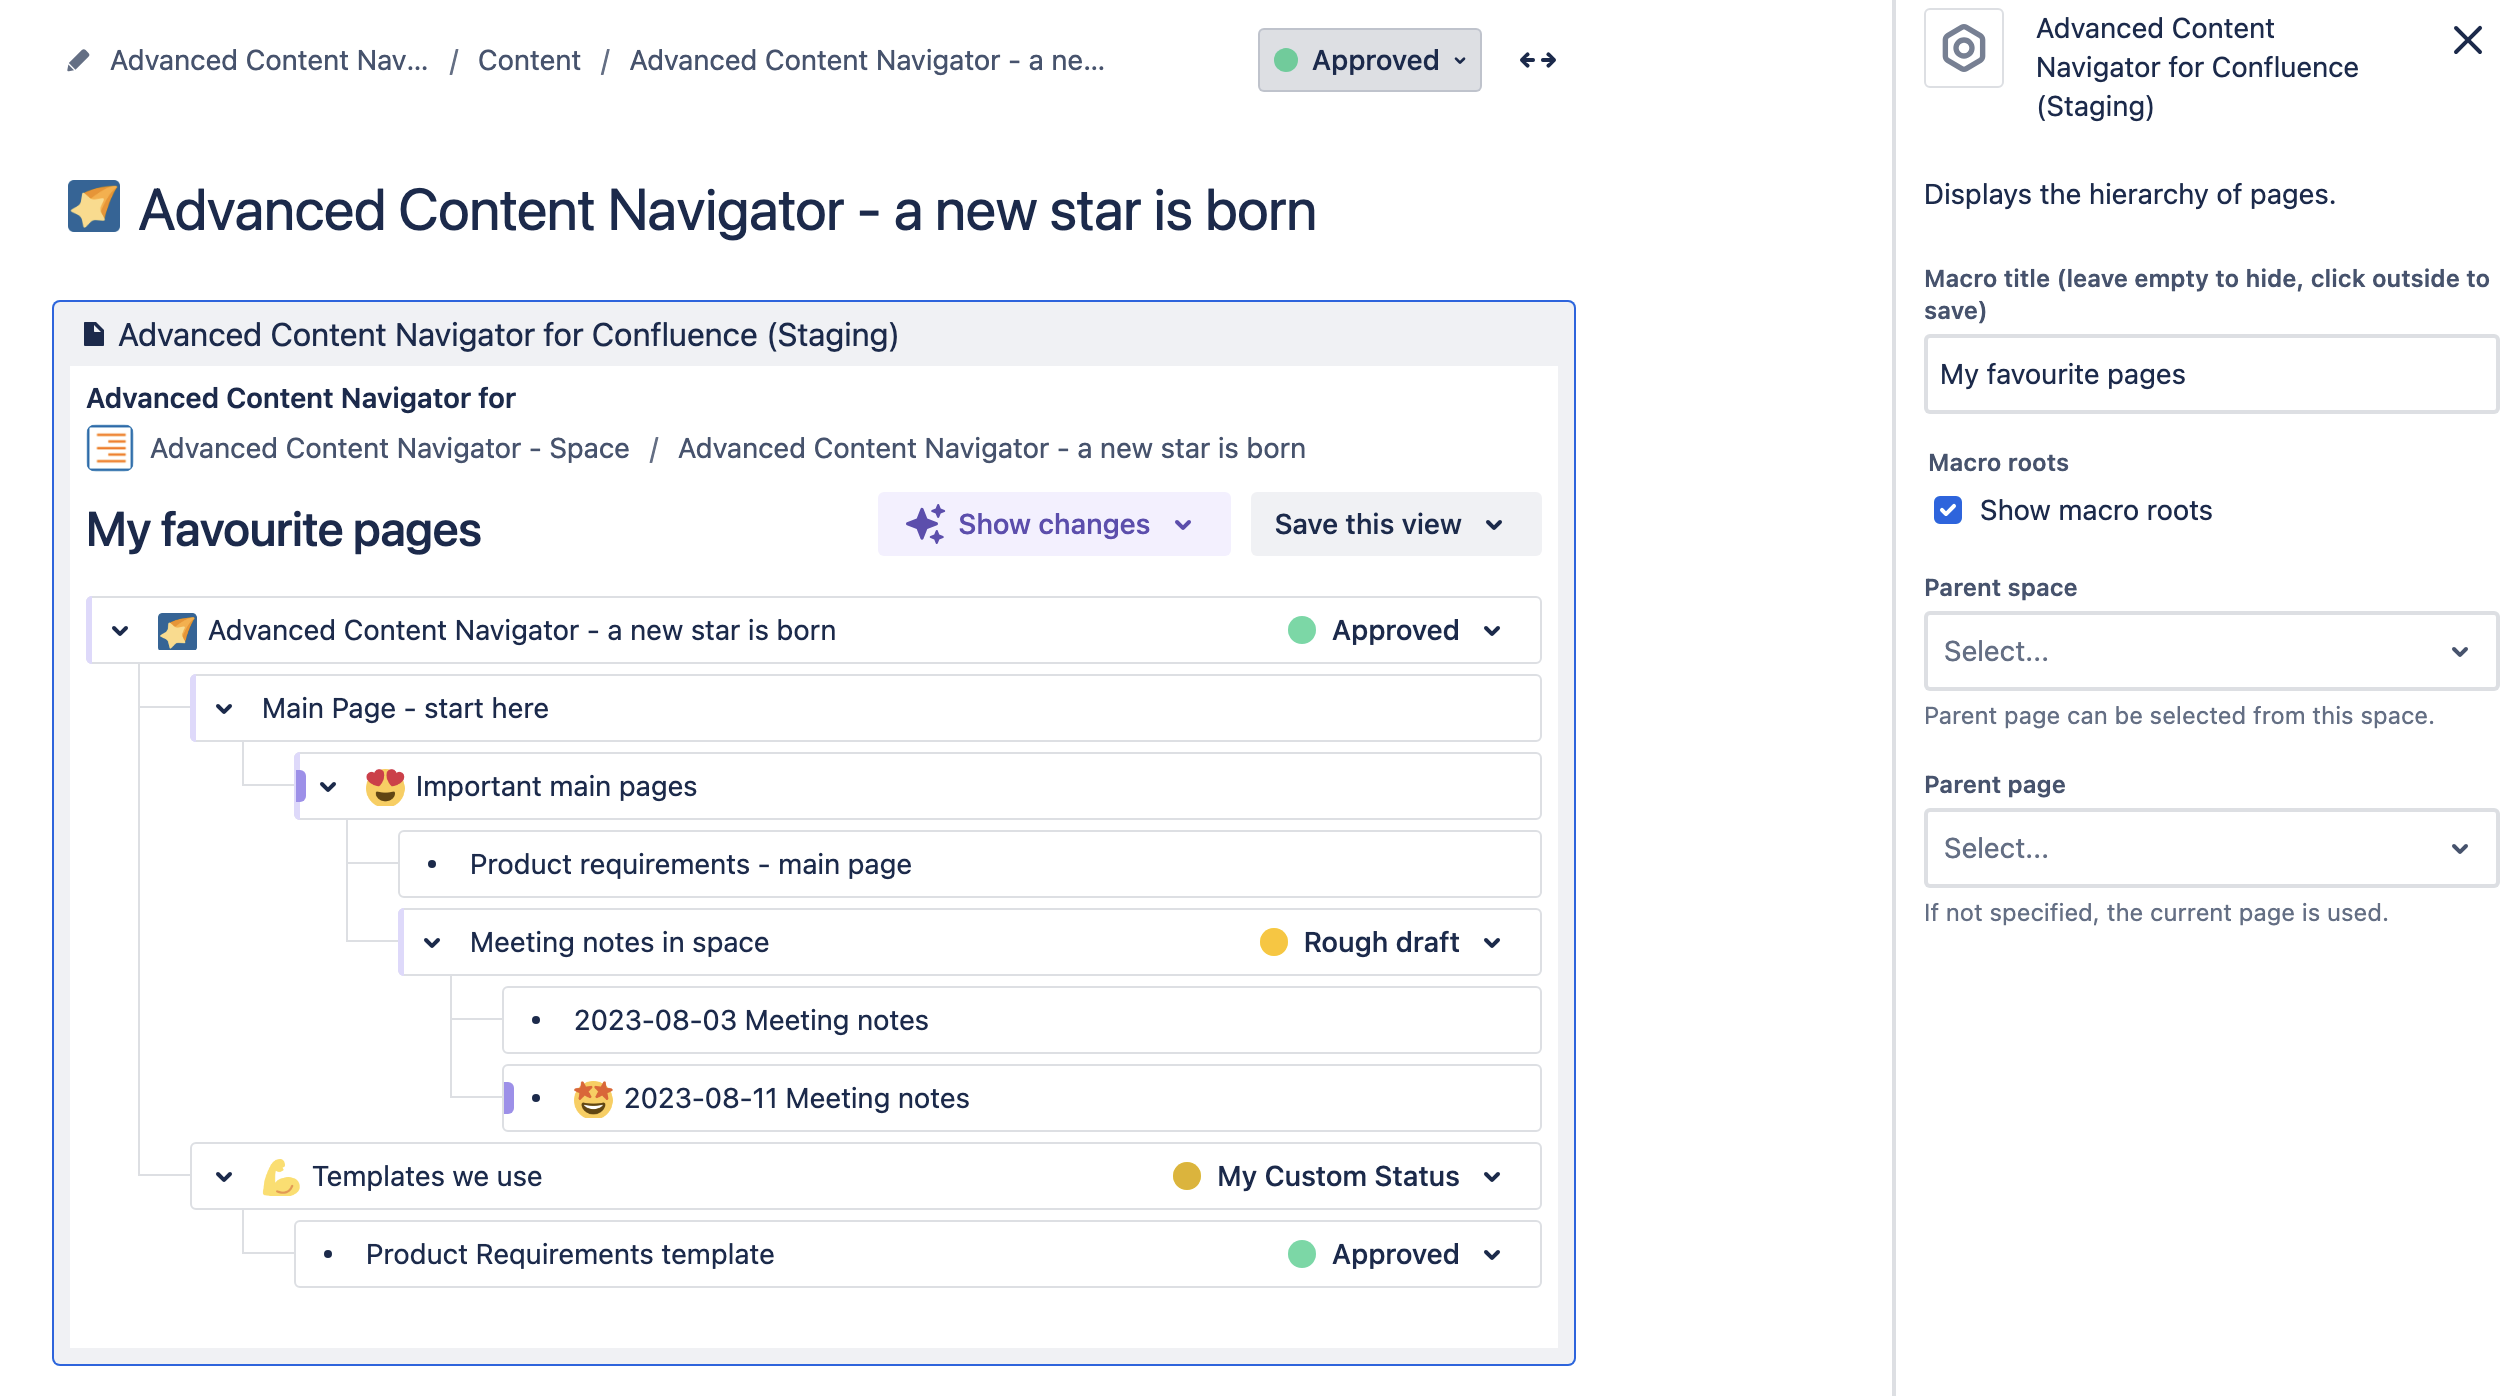Screen dimensions: 2516x1396
Task: Open the Advanced Content Navigator - a ne... breadcrumb
Action: coord(867,61)
